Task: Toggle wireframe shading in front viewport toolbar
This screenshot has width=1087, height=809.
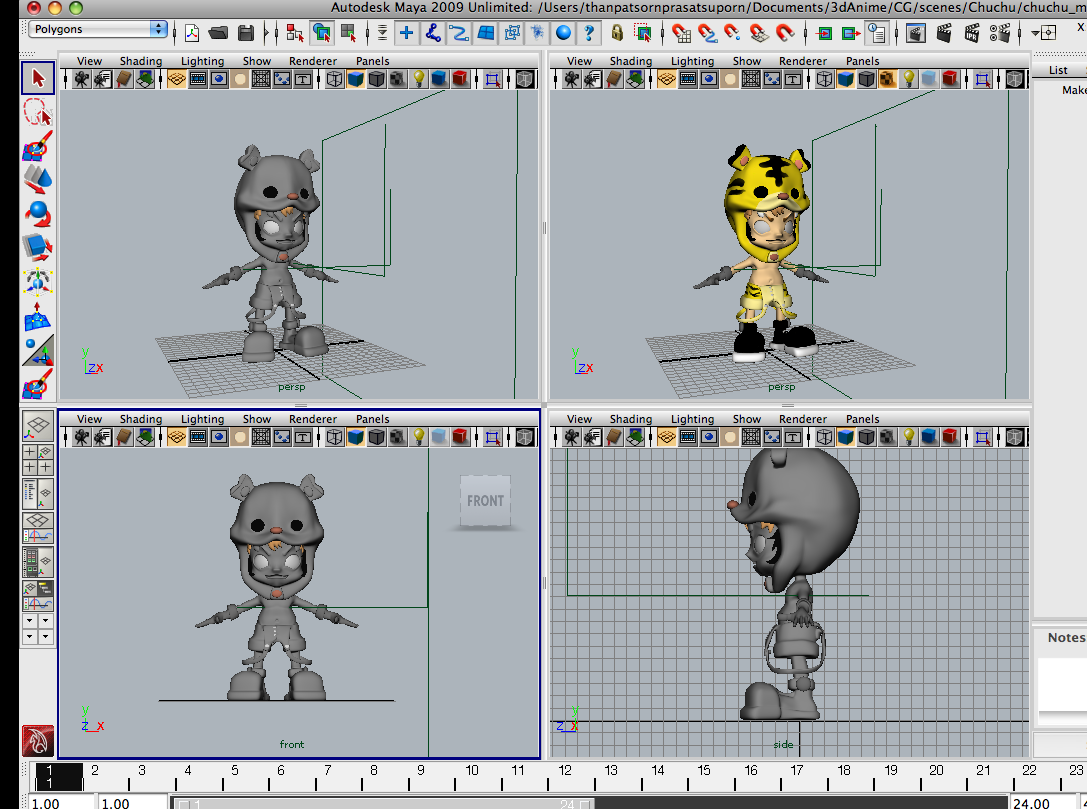Action: point(335,437)
